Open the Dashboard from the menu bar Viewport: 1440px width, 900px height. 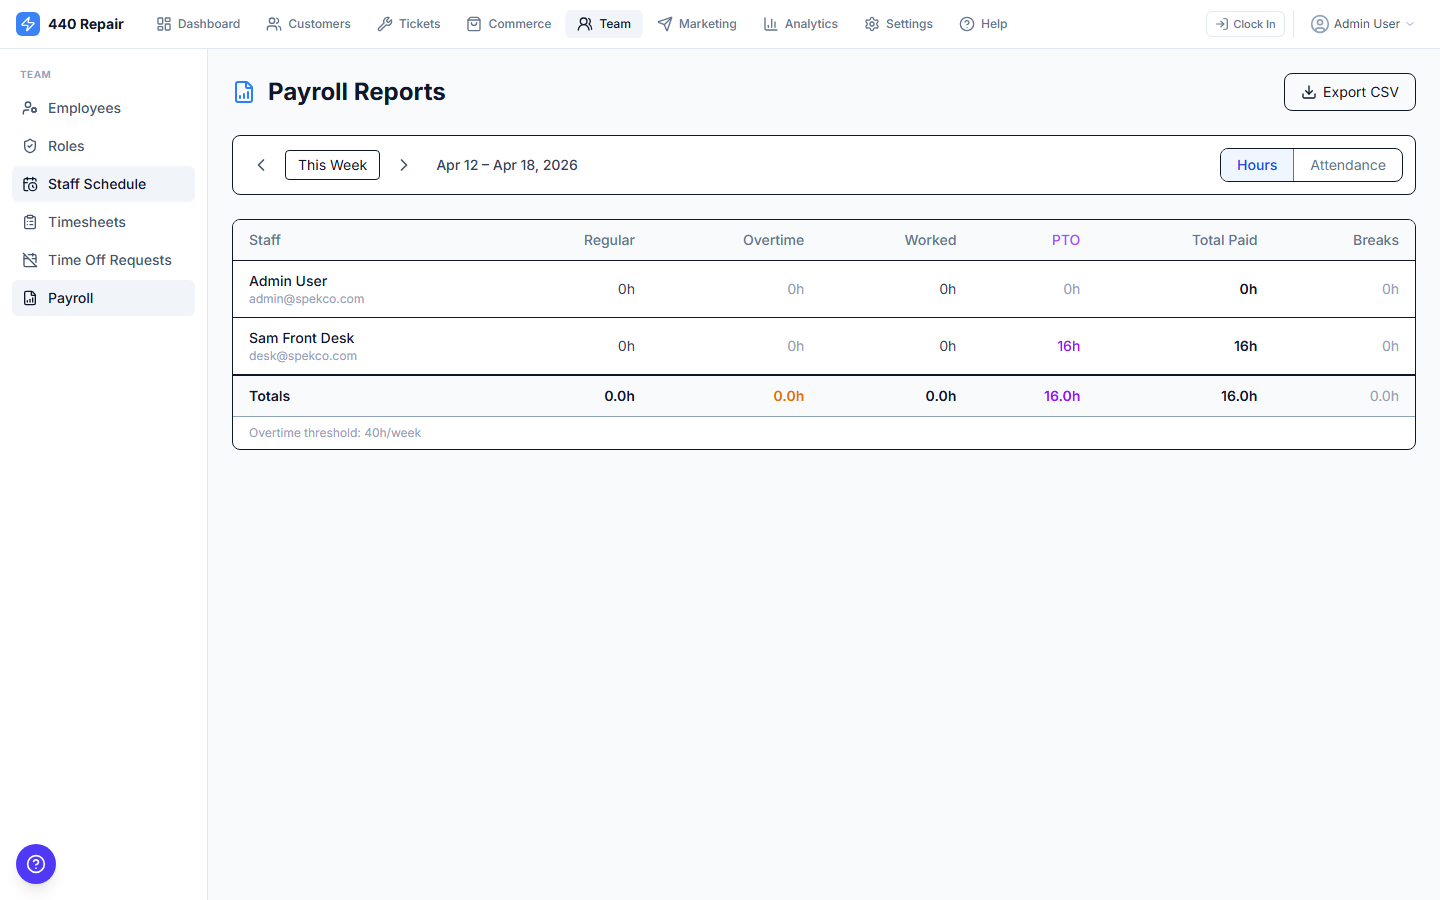[198, 23]
